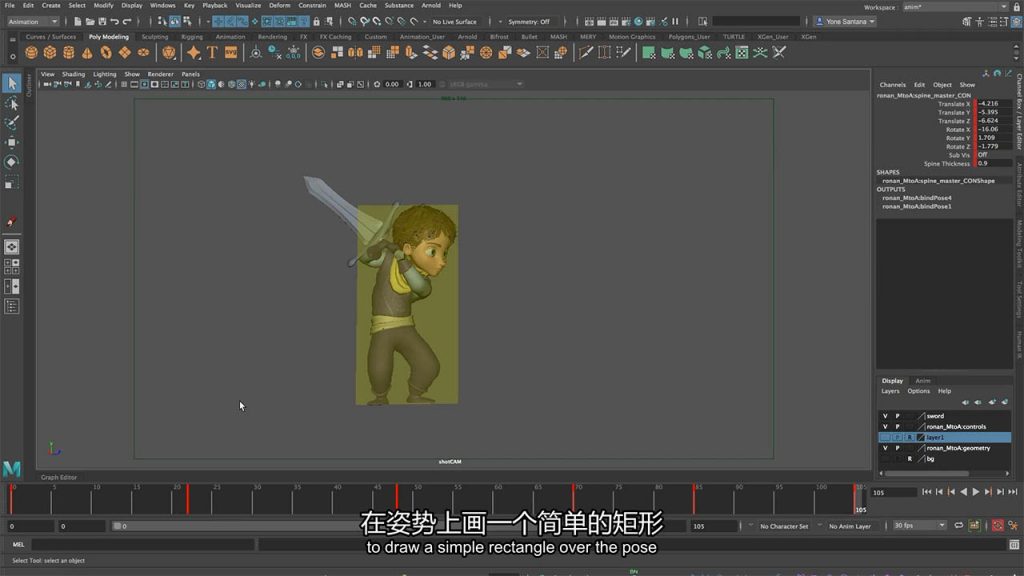Screen dimensions: 1024x576
Task: Activate the Select tool in the toolbox
Action: pos(12,83)
